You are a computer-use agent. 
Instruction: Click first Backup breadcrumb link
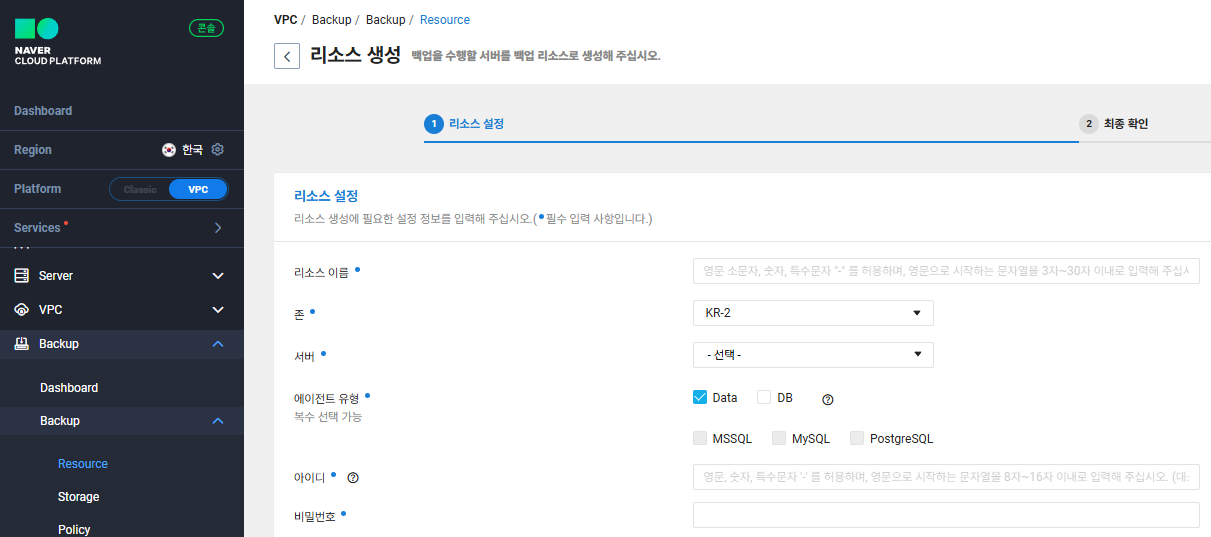click(x=332, y=20)
